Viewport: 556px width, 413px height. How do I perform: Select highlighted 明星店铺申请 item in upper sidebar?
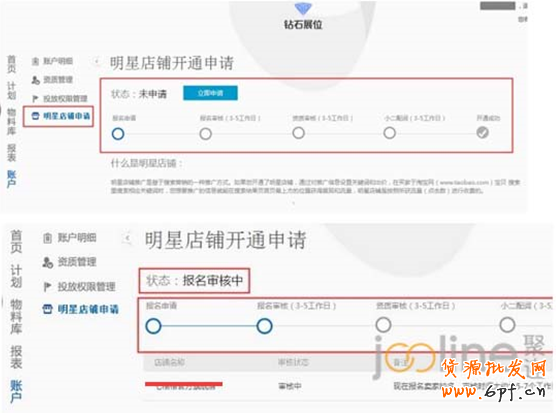point(61,116)
